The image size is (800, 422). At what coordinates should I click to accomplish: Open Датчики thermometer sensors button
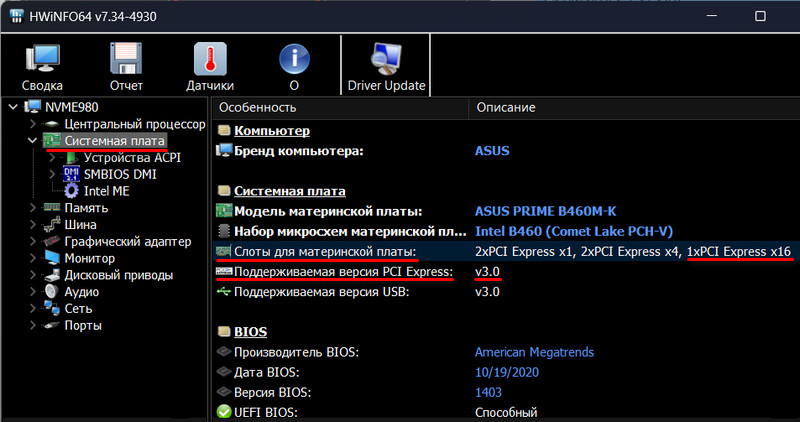click(x=210, y=67)
